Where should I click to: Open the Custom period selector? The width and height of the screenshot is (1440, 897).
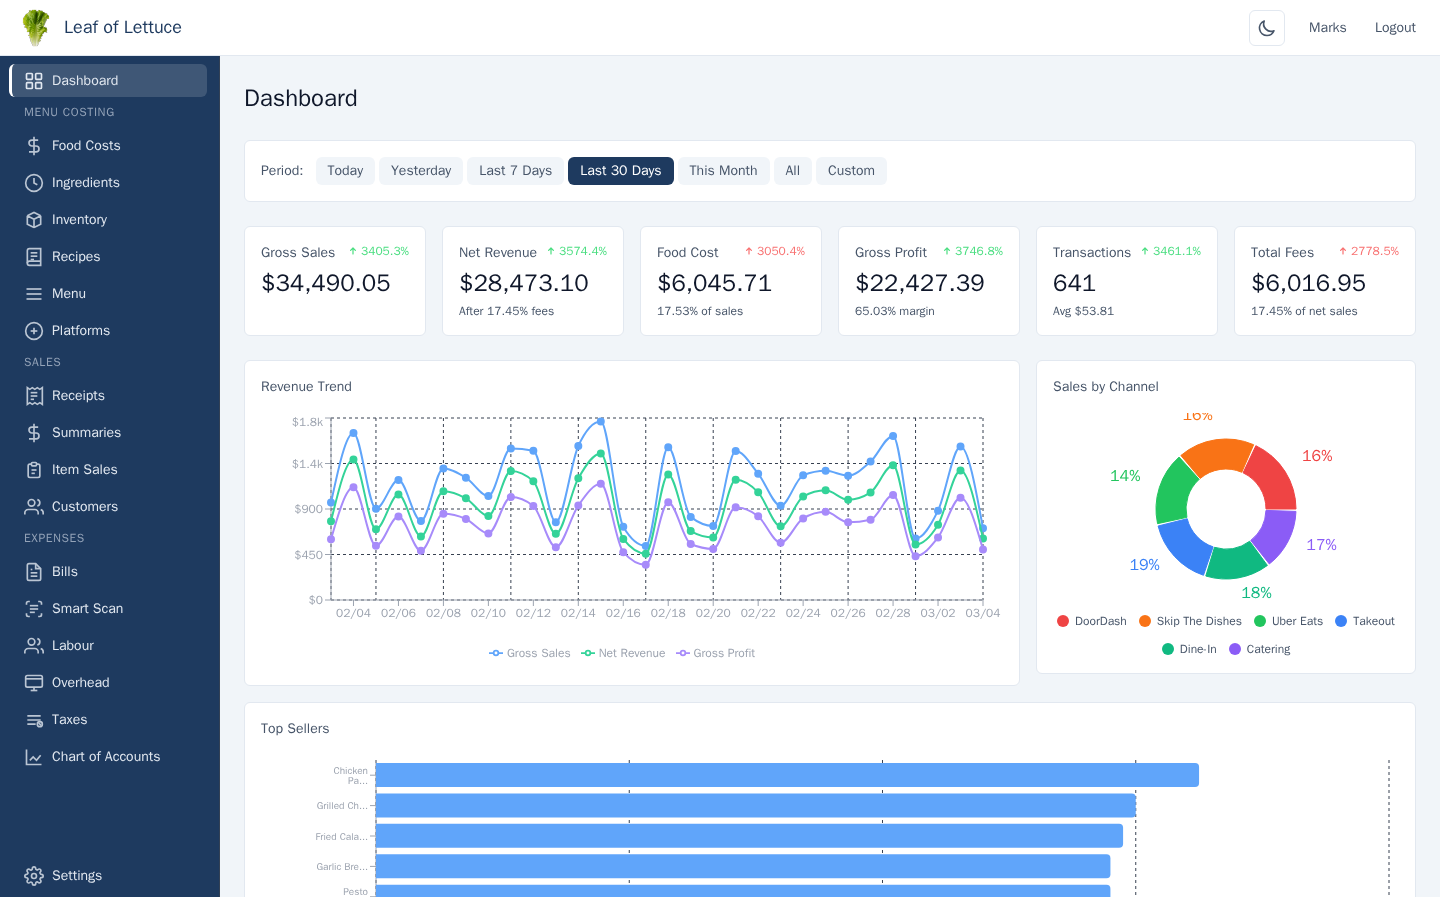851,170
